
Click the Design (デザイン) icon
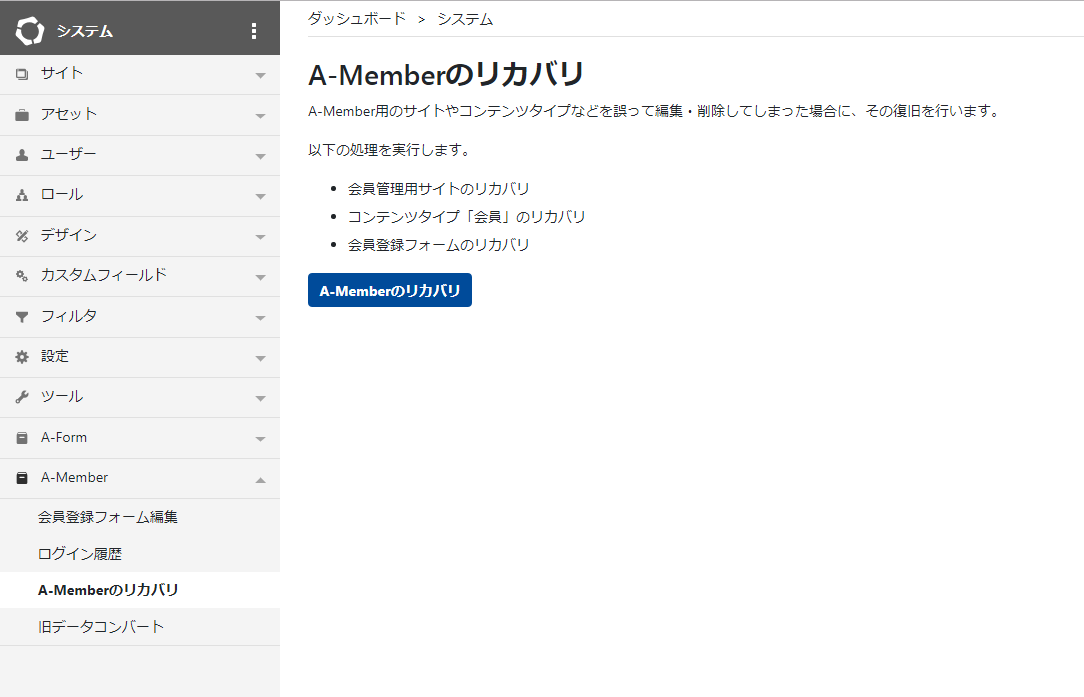[22, 236]
